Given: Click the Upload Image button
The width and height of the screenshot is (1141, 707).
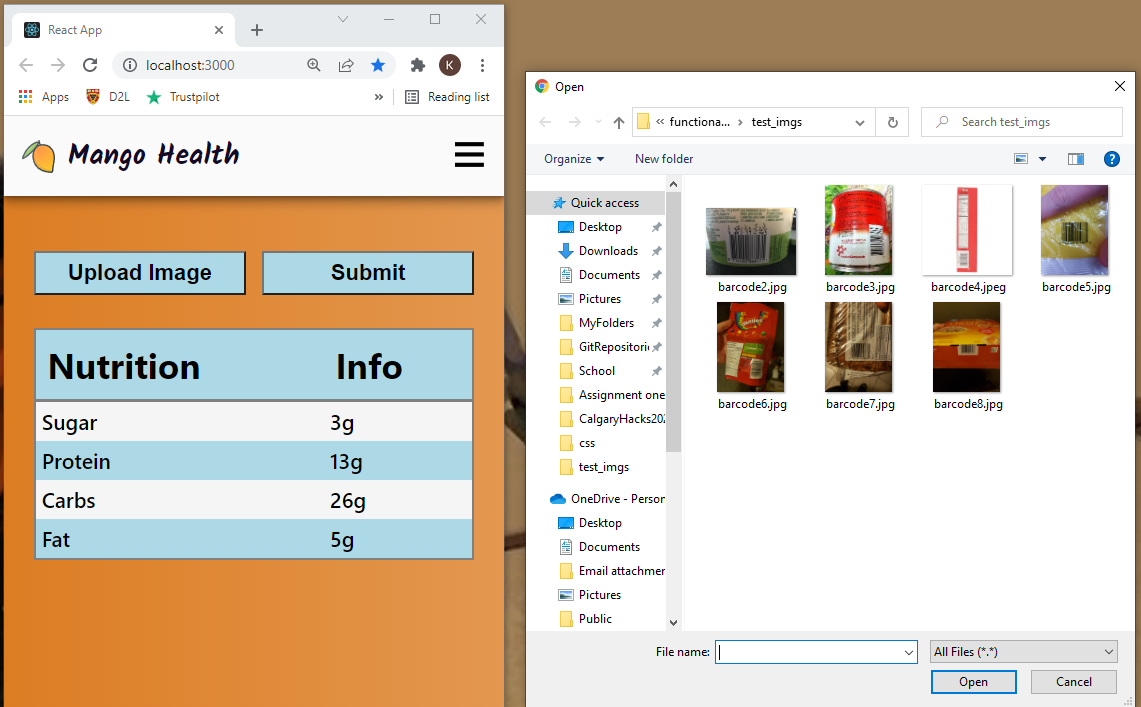Looking at the screenshot, I should click(x=140, y=273).
